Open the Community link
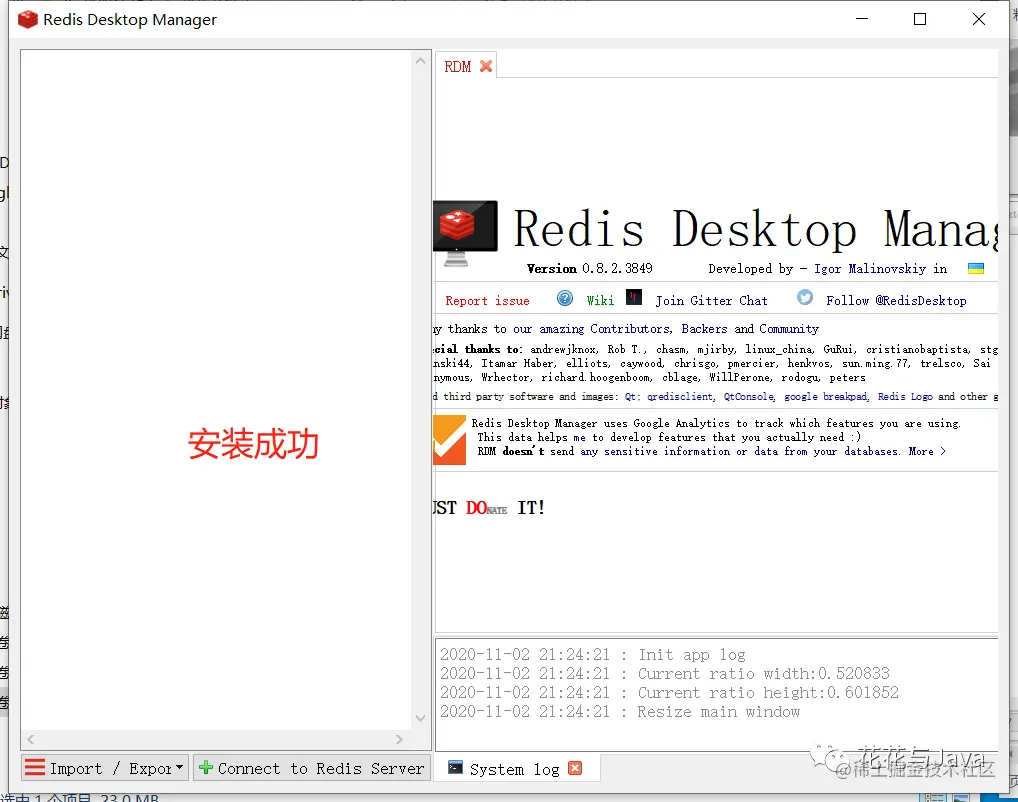The height and width of the screenshot is (802, 1018). (x=789, y=329)
